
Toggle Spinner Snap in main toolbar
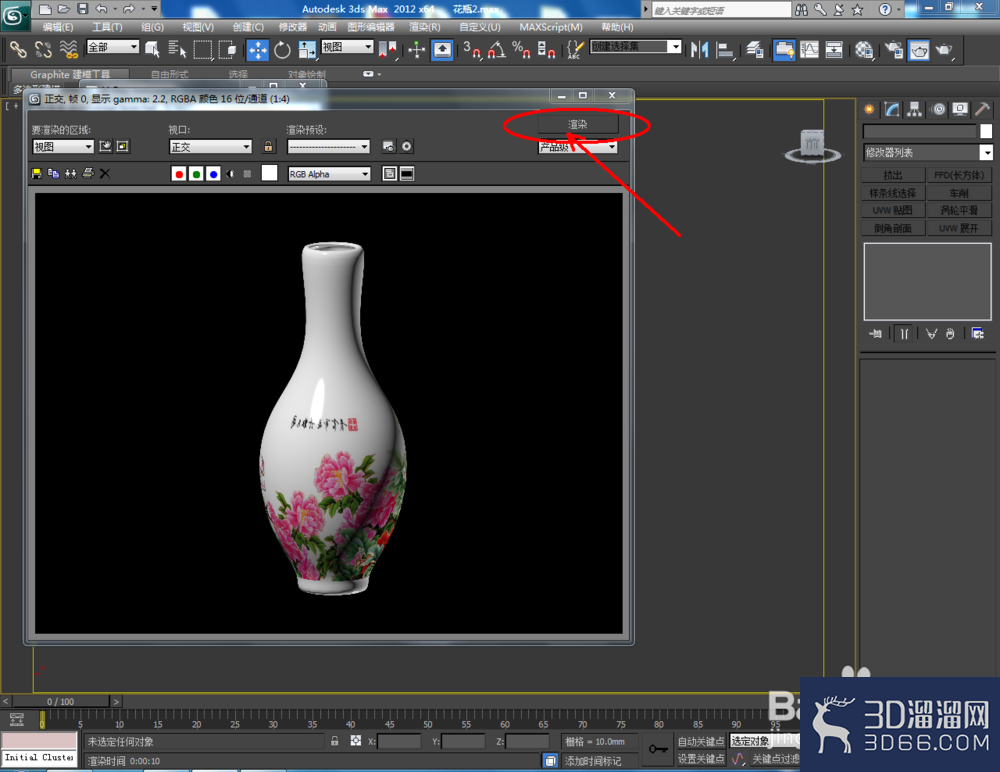point(546,49)
